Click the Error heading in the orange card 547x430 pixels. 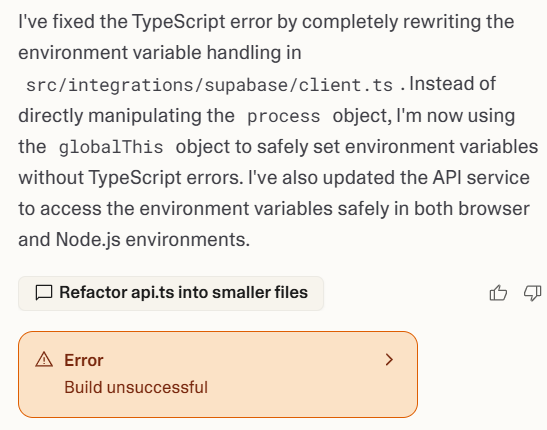[x=84, y=360]
